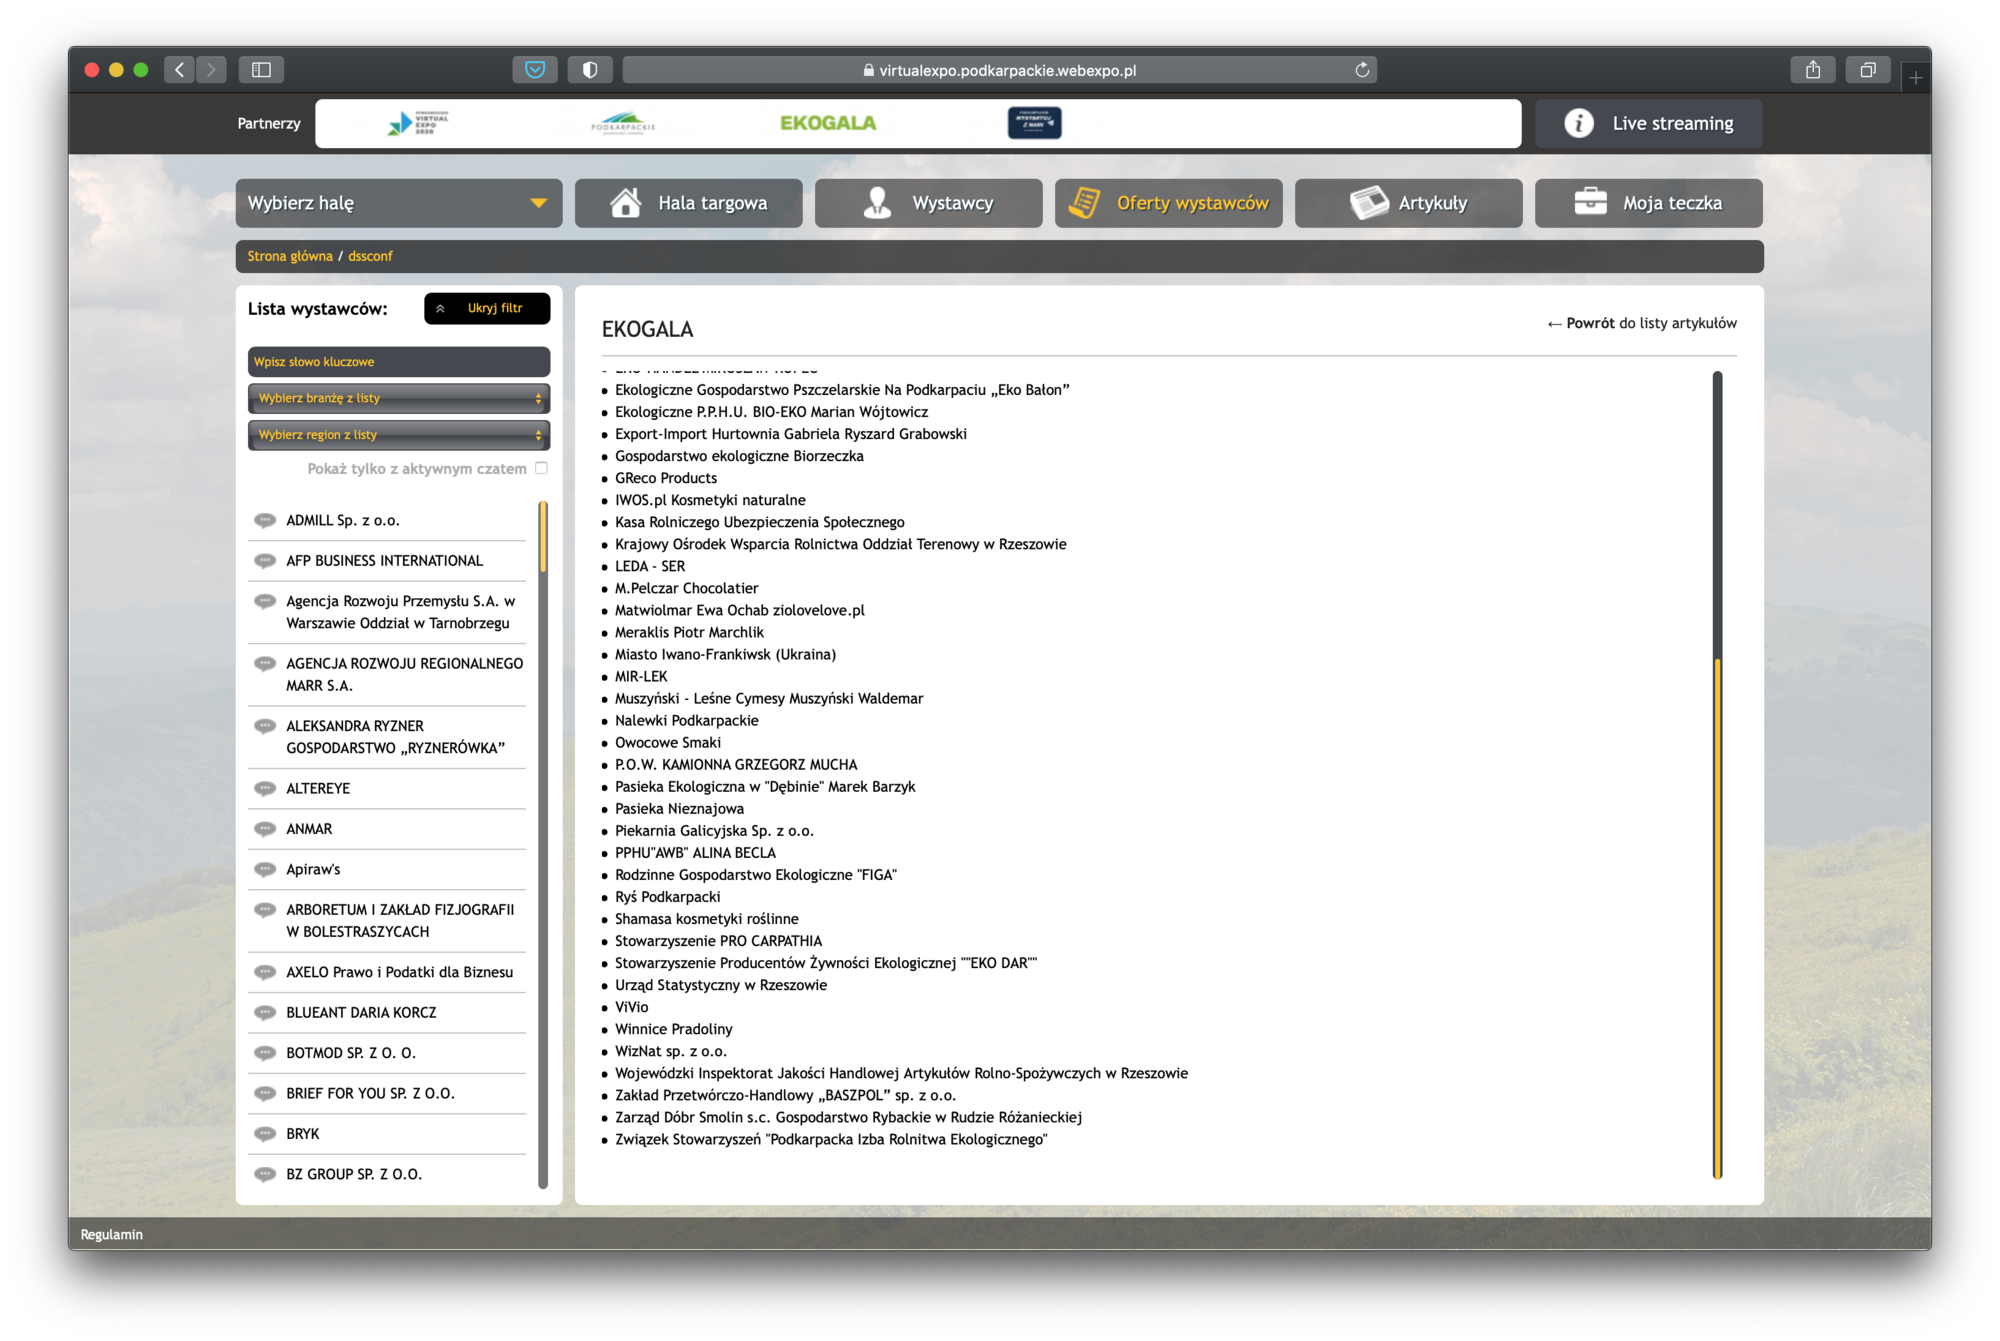Click dssconf breadcrumb link

click(370, 256)
